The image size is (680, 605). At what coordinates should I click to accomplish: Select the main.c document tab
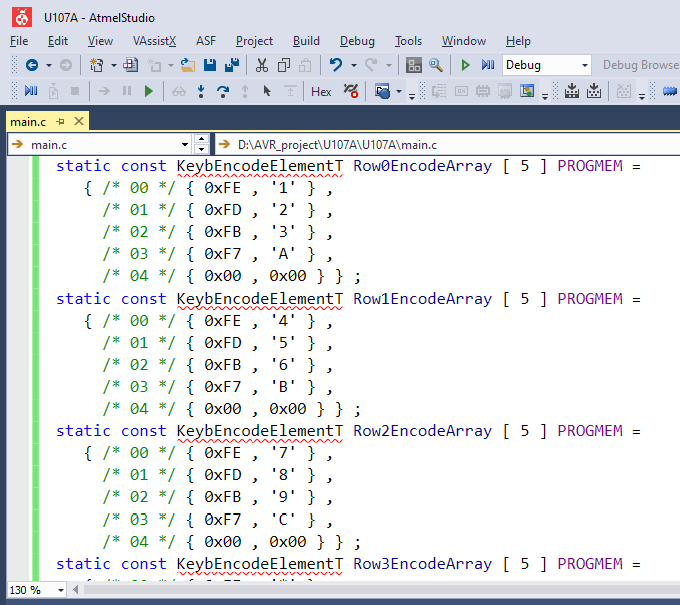point(28,122)
